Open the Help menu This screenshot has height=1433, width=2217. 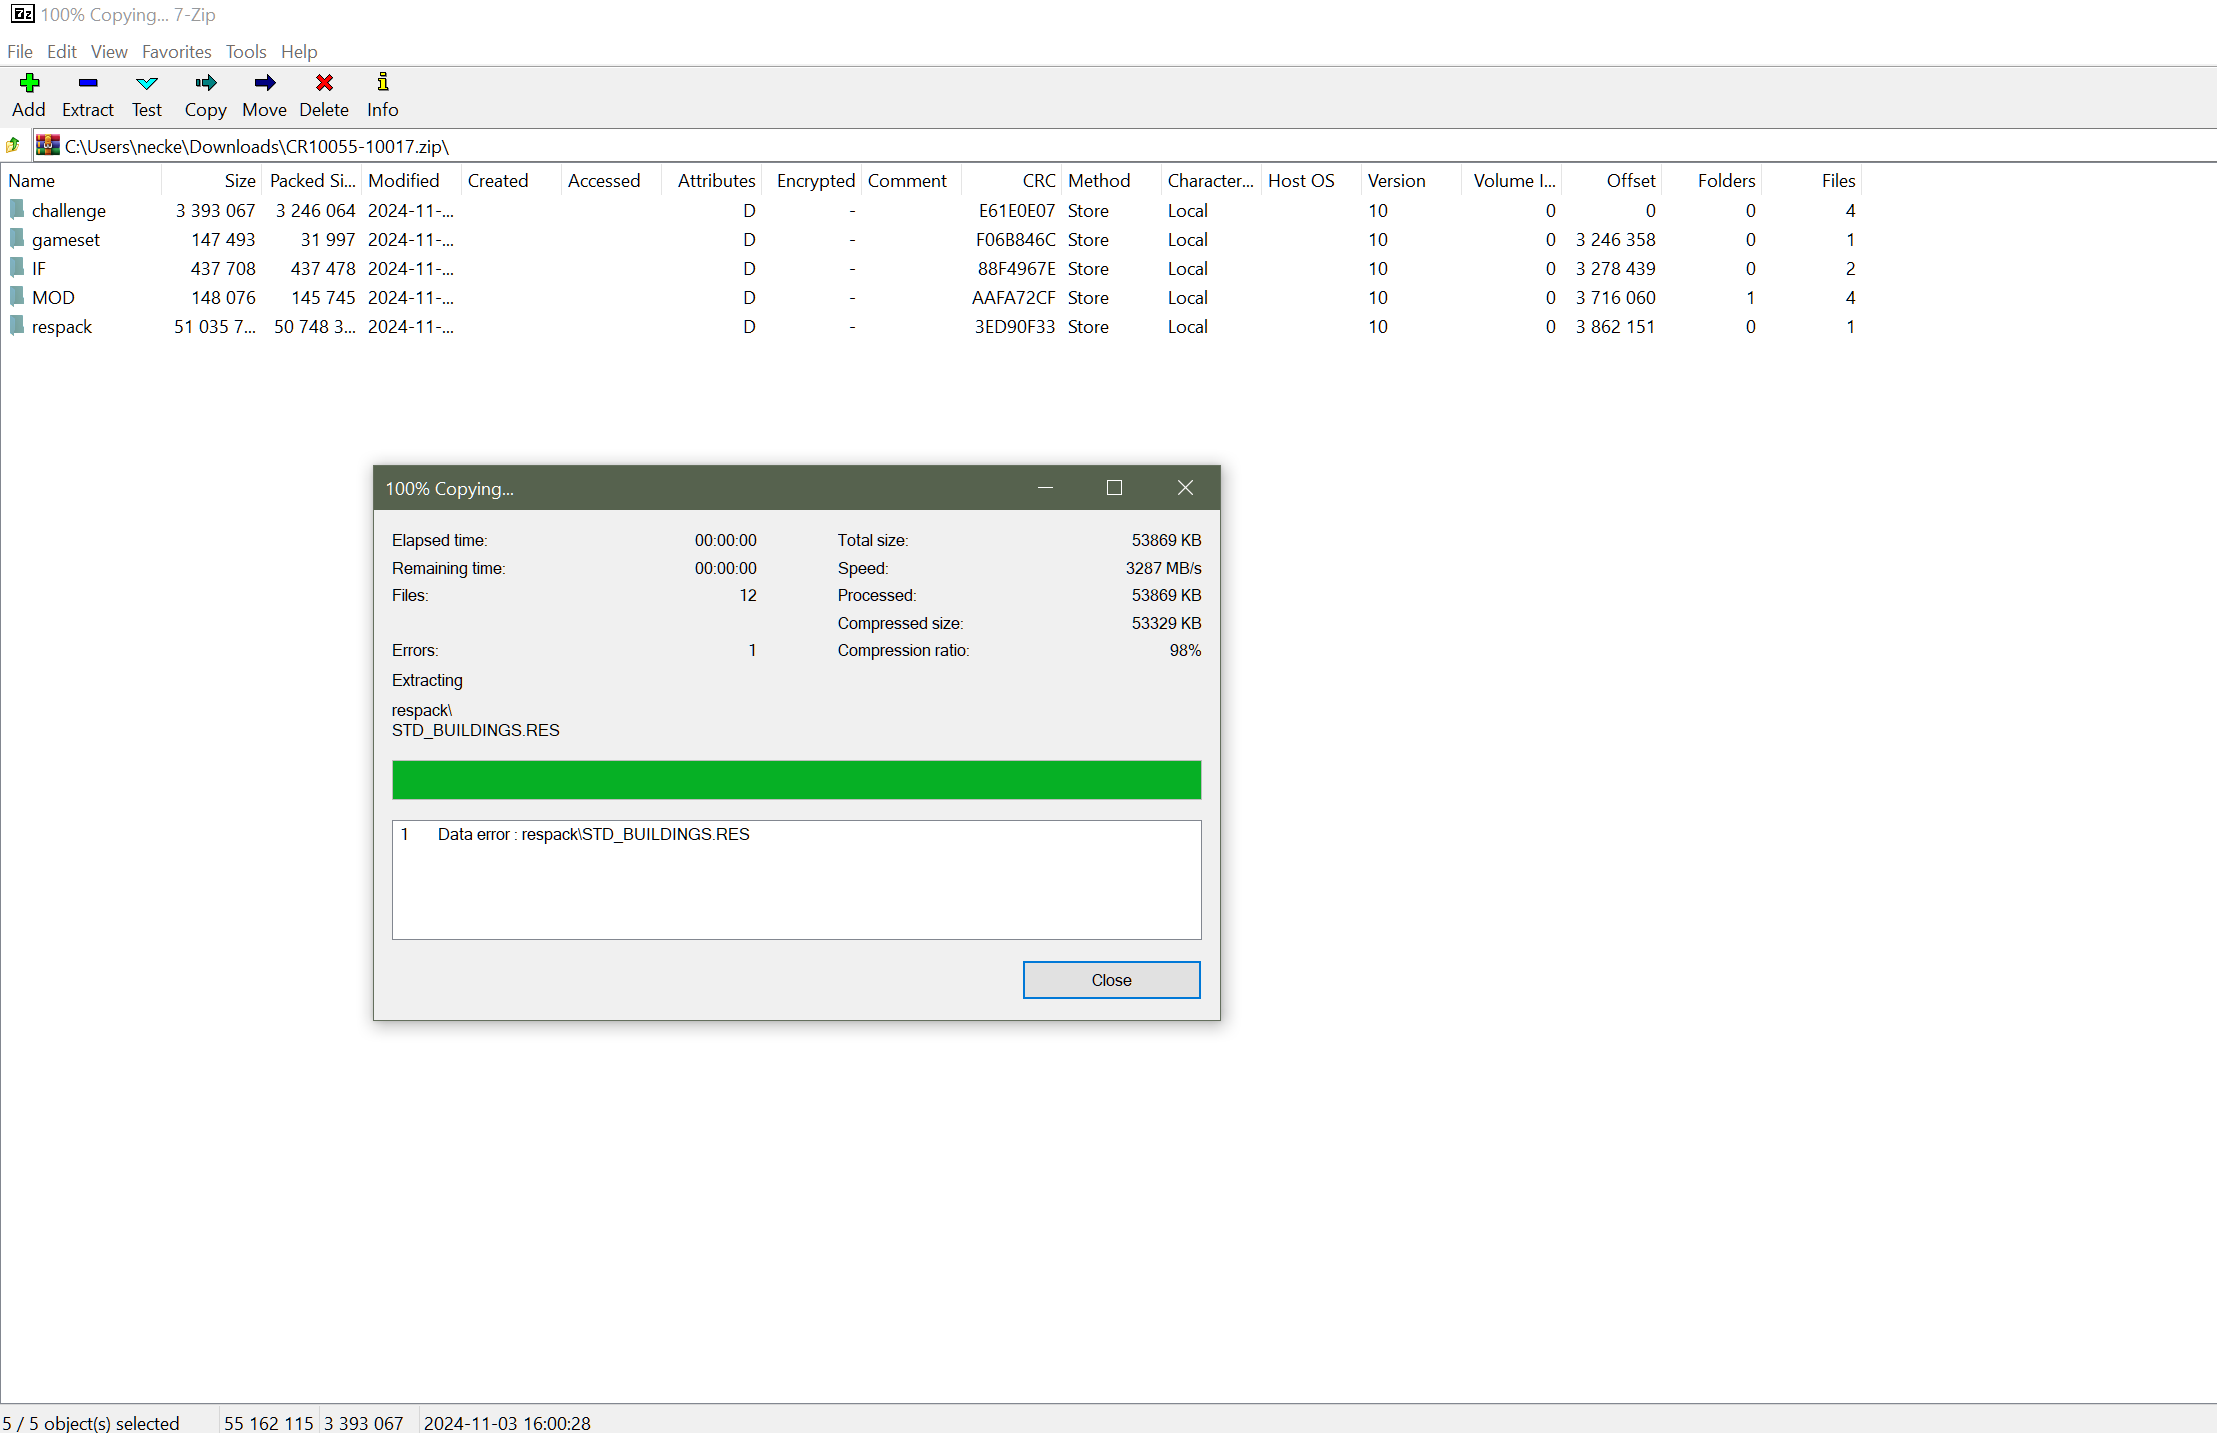click(299, 51)
